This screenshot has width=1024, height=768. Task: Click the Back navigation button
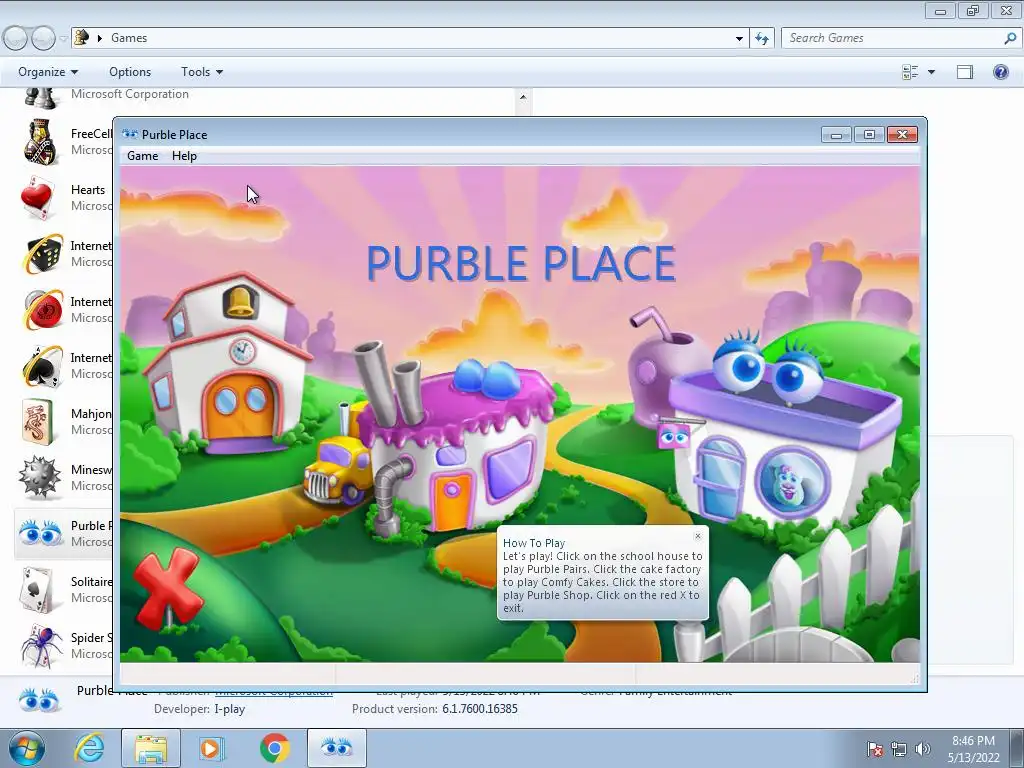(15, 39)
